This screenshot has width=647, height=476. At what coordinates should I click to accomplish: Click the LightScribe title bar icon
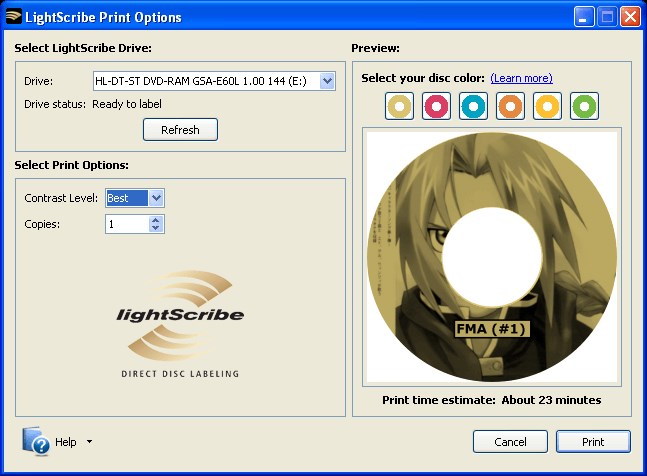pos(14,17)
